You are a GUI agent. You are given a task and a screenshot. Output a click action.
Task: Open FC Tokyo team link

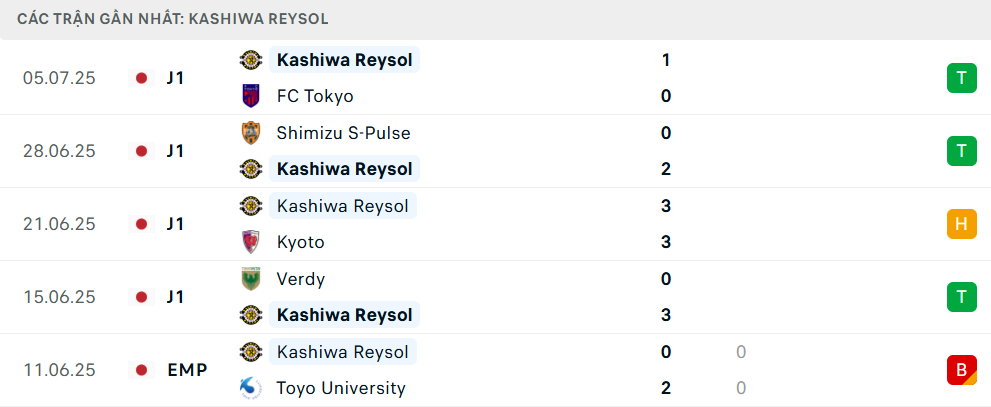(315, 96)
